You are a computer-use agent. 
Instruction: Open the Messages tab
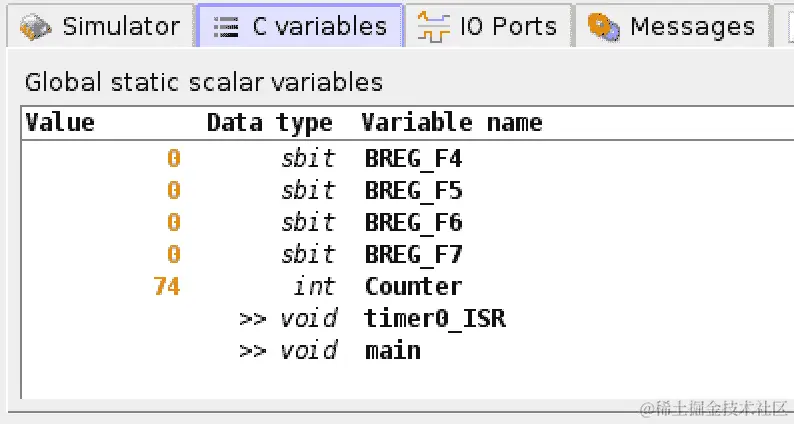(673, 26)
